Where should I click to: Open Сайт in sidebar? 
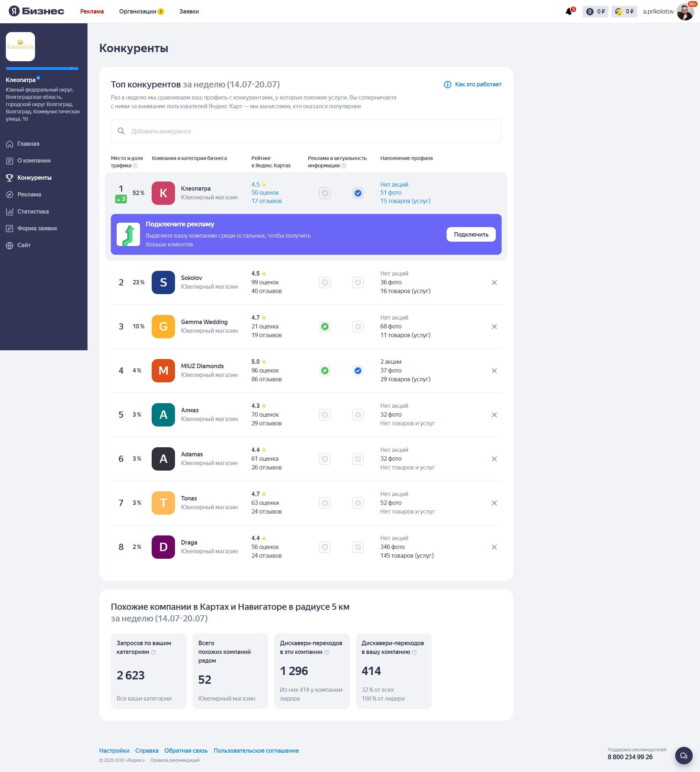tap(24, 245)
